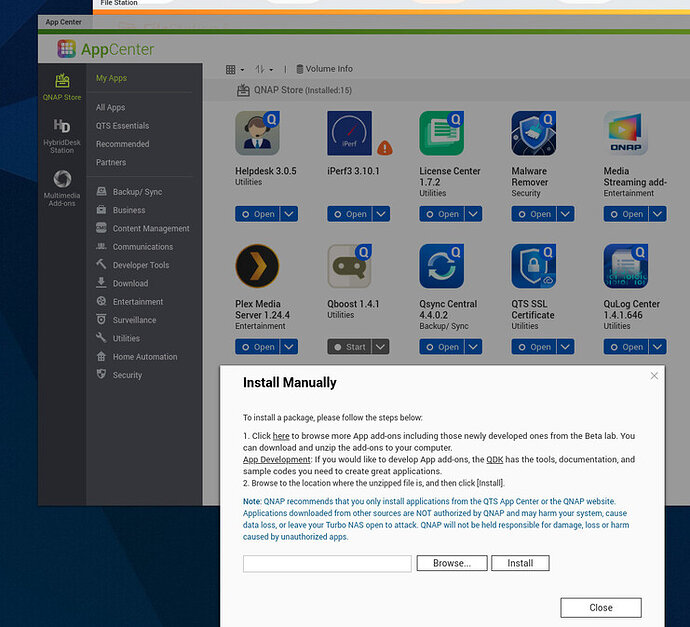Open the QNAP Store sidebar icon
The image size is (690, 627).
[x=62, y=87]
